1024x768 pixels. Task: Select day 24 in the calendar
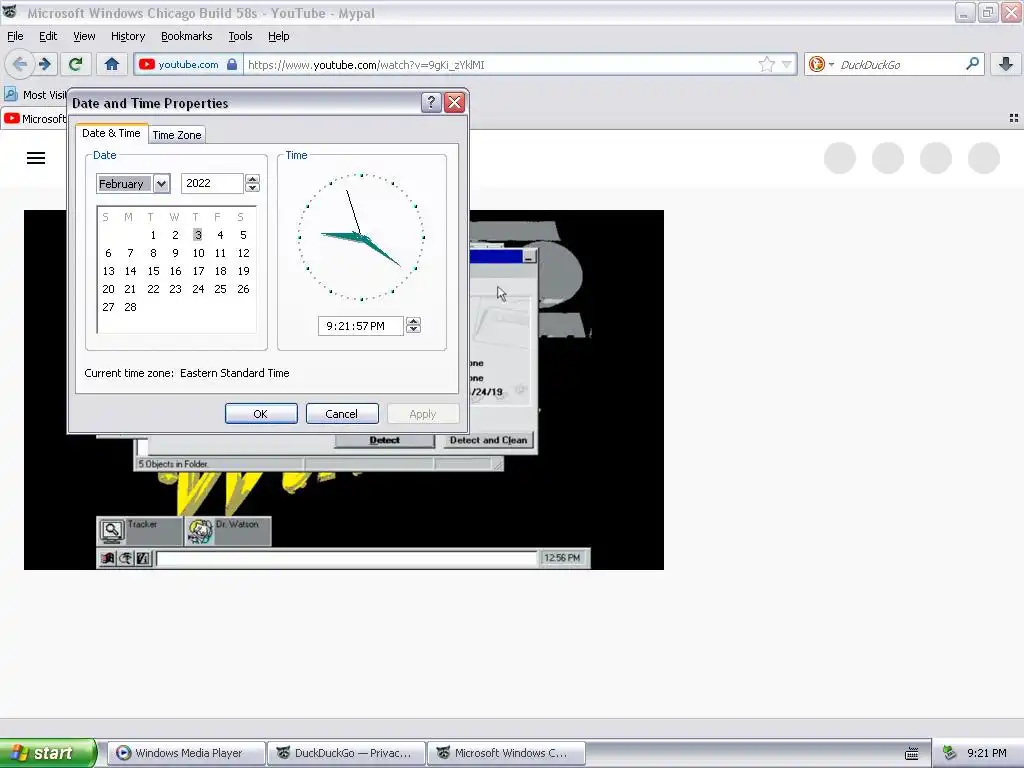pos(198,289)
